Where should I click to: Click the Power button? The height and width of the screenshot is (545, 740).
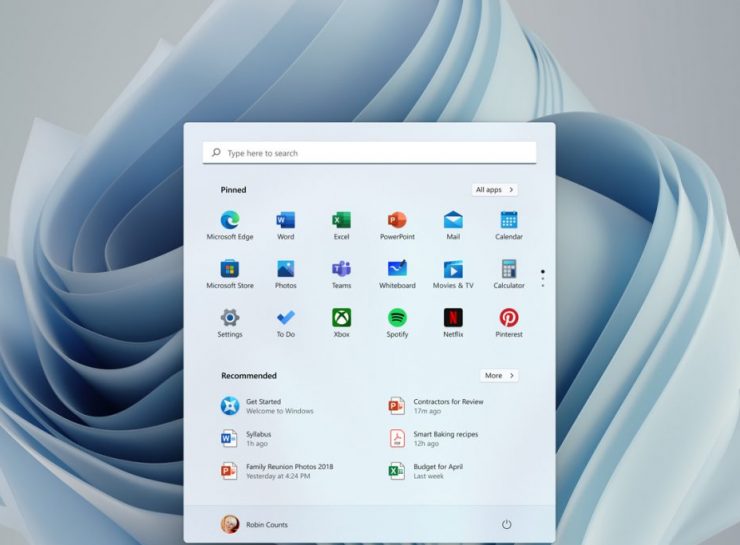(x=507, y=524)
